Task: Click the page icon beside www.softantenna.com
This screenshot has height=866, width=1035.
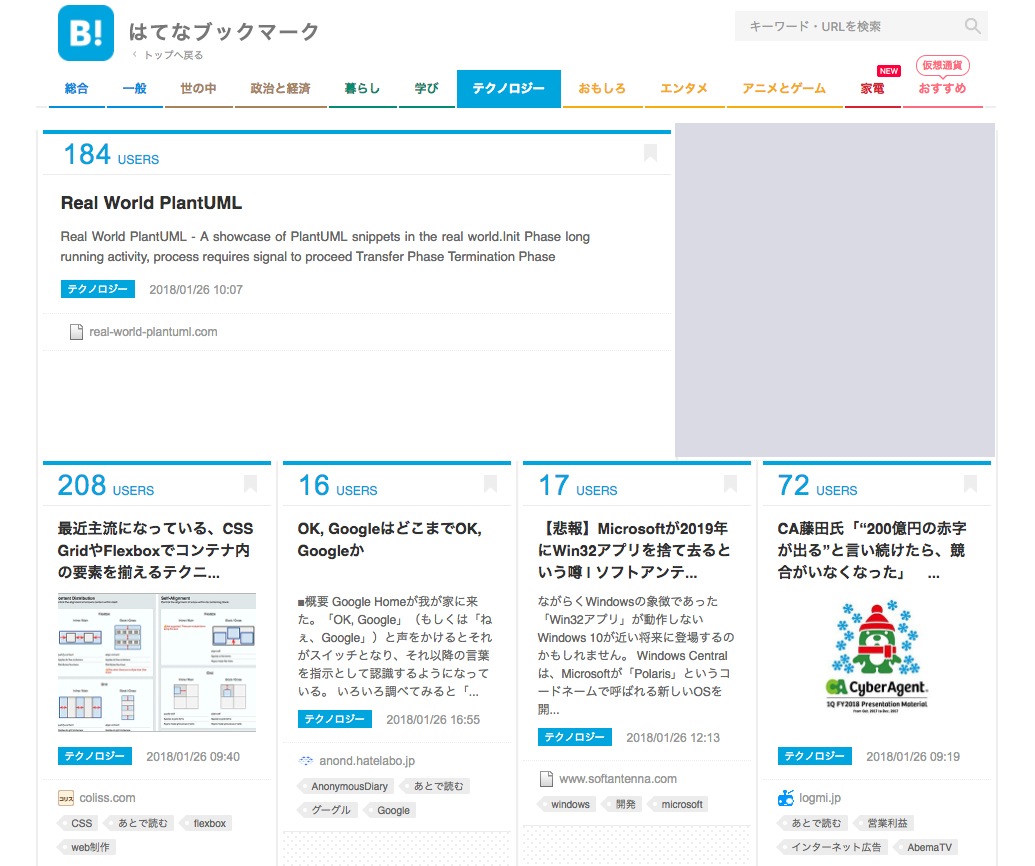Action: 547,779
